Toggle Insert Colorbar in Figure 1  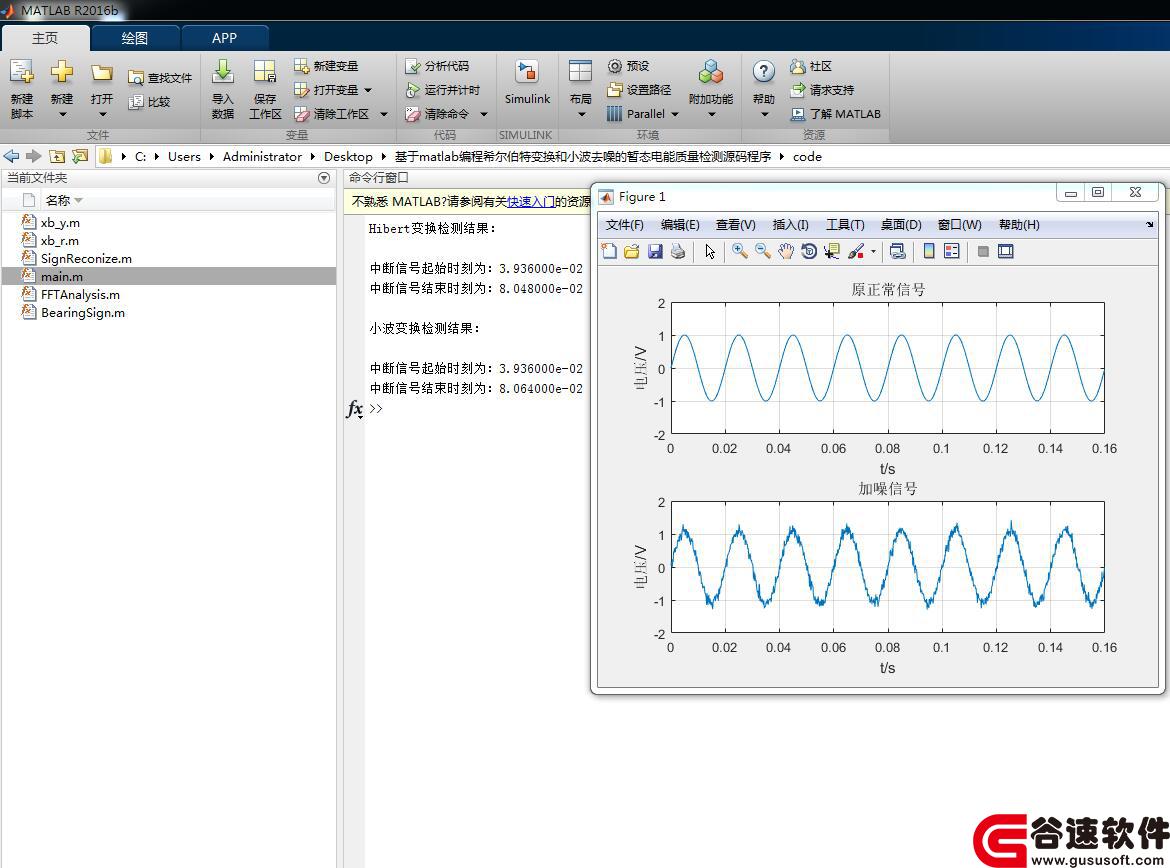[x=929, y=252]
